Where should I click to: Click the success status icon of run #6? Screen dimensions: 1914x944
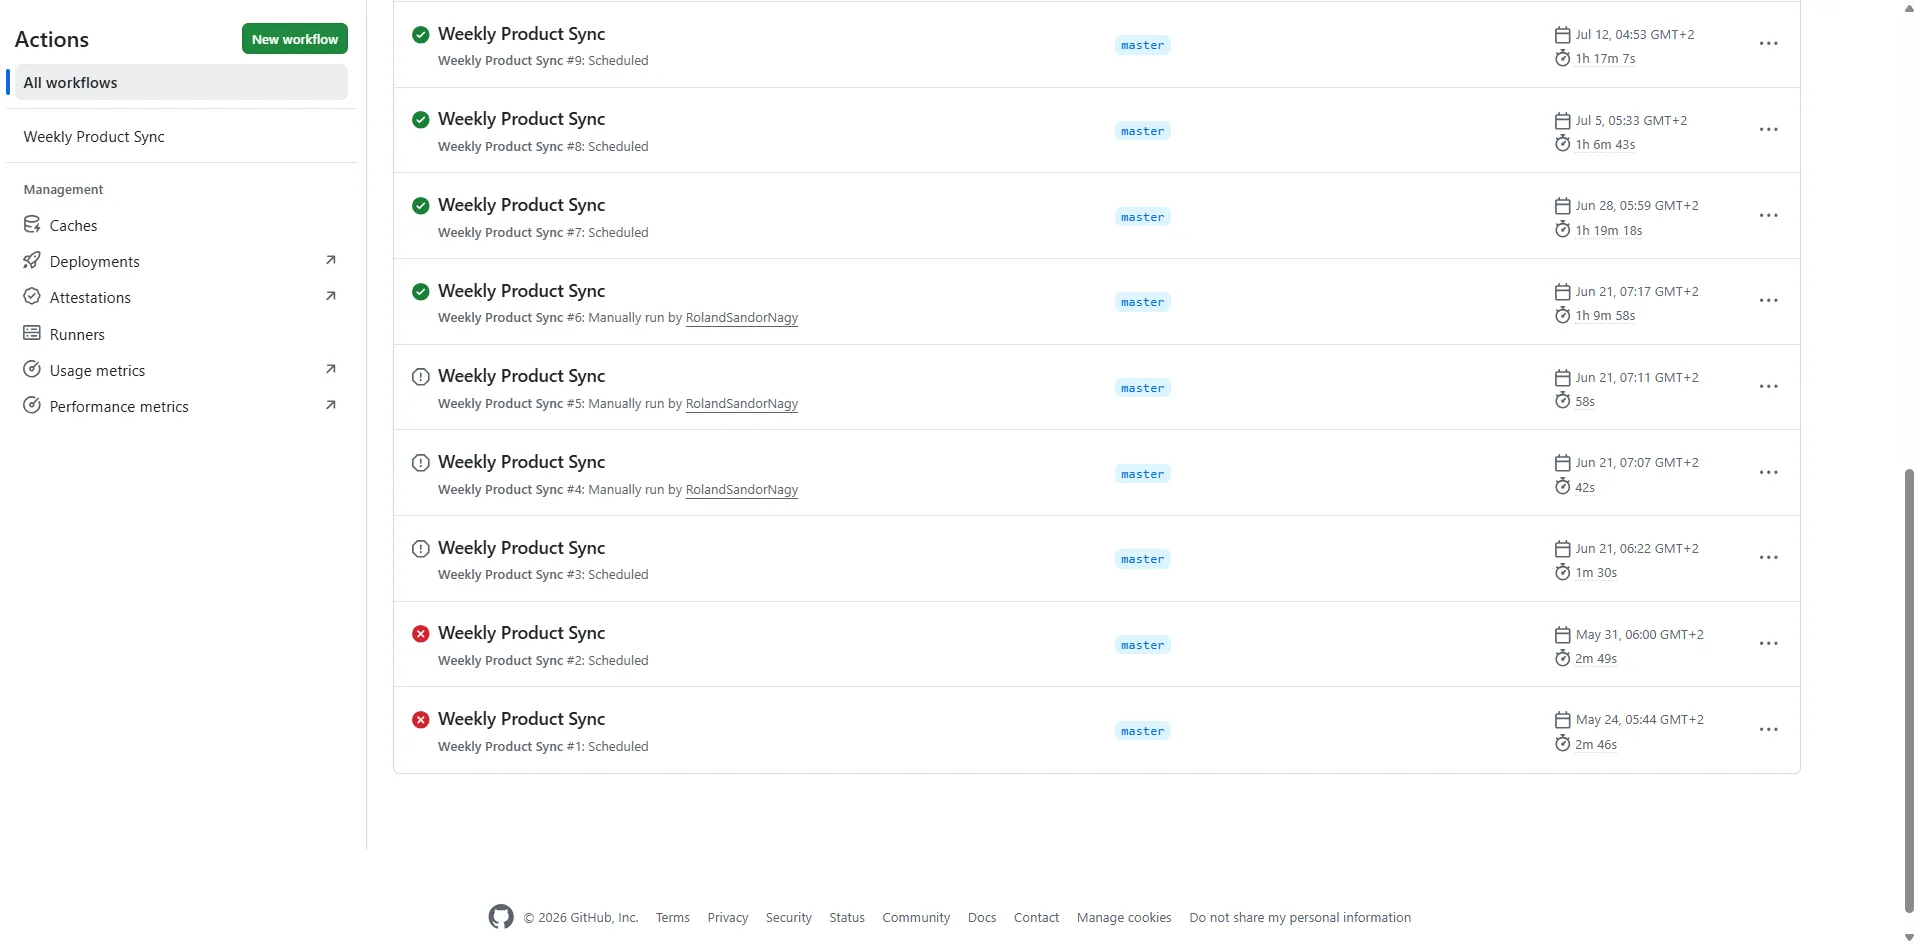pos(421,291)
